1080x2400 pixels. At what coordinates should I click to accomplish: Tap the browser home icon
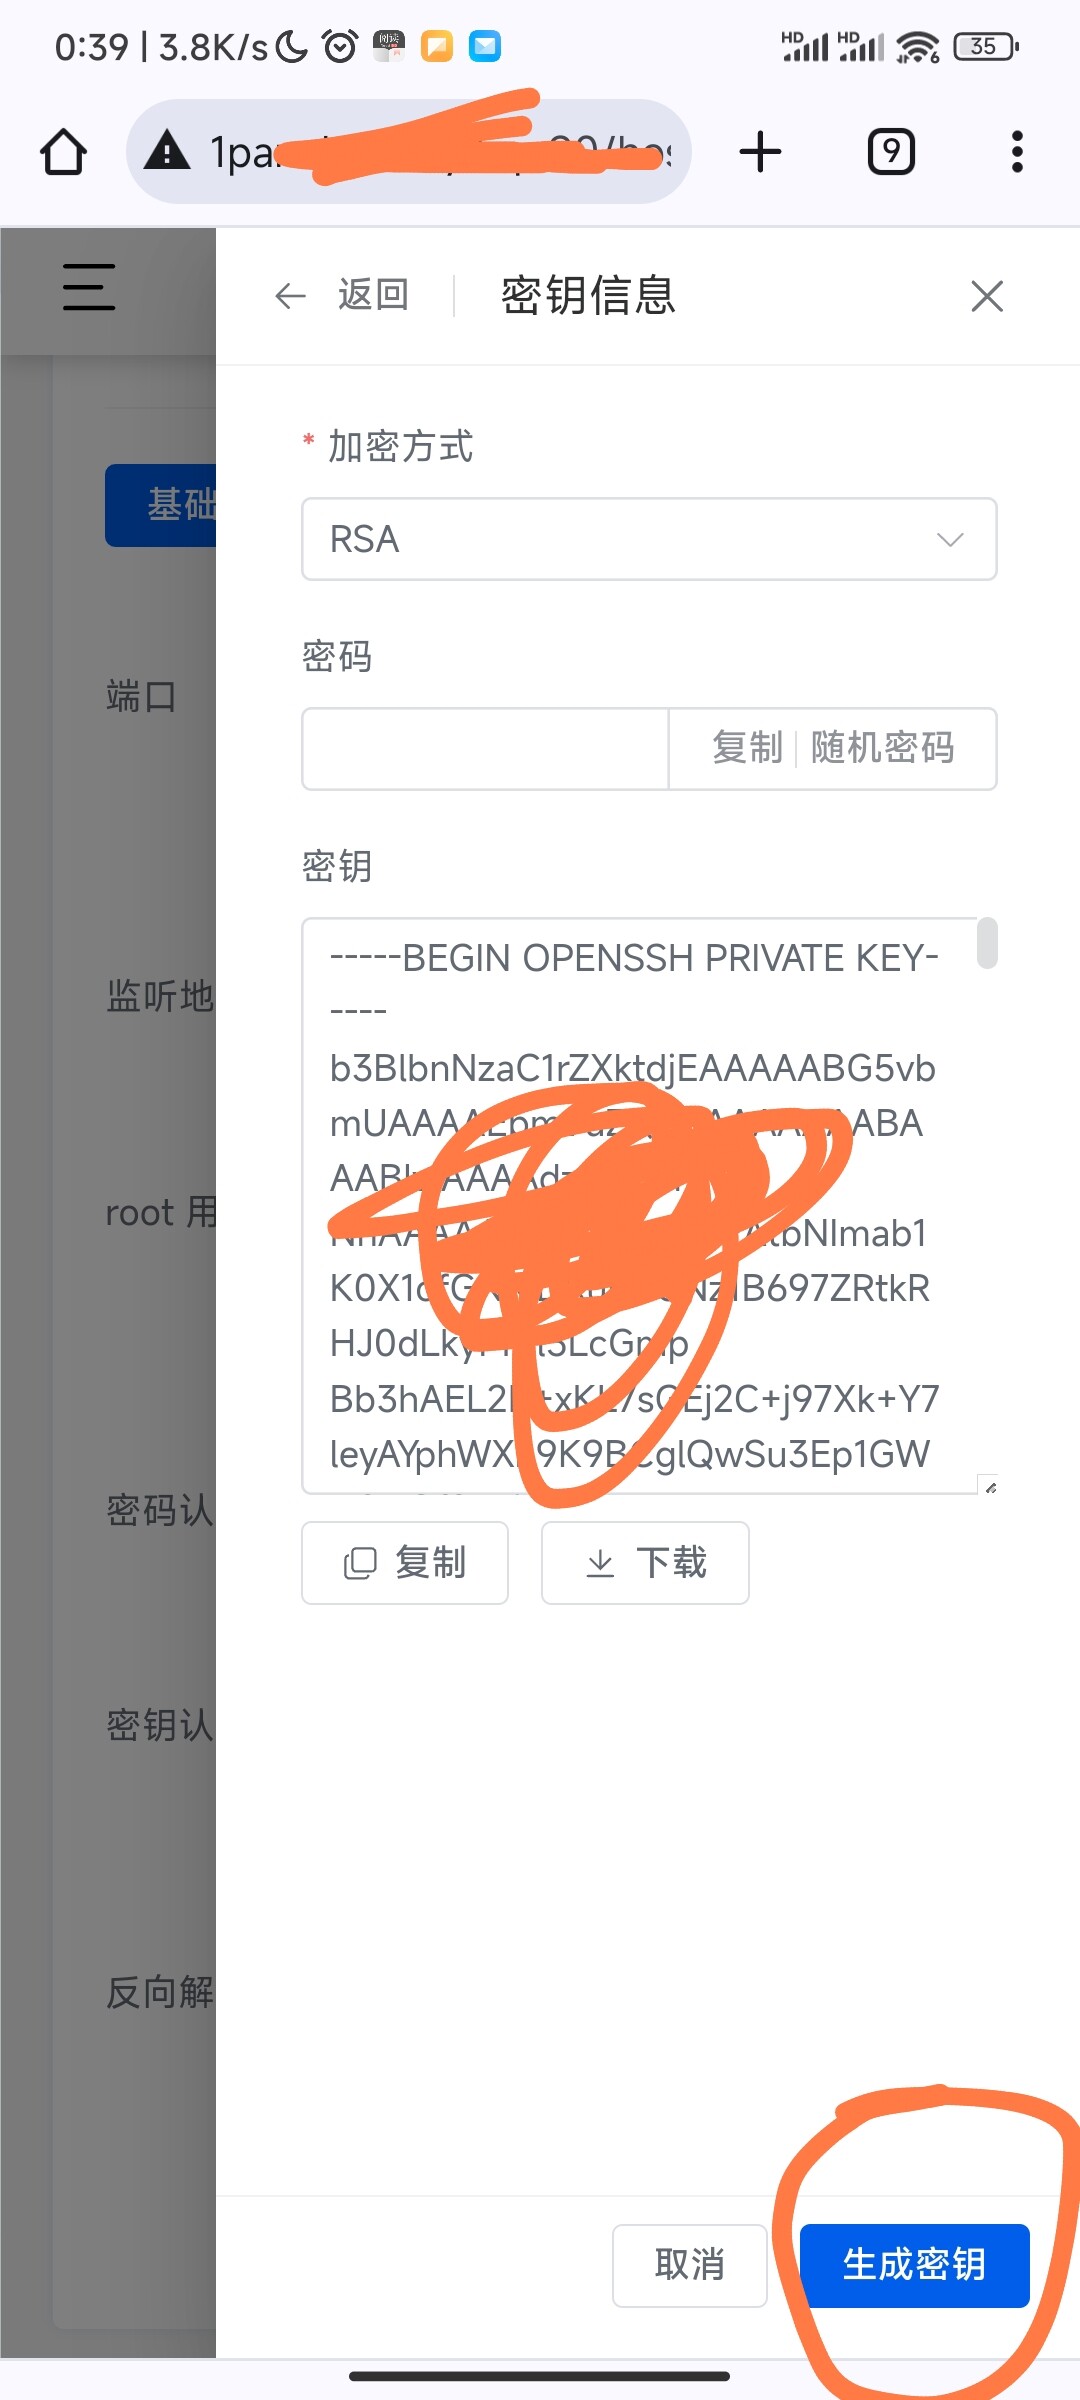pyautogui.click(x=63, y=152)
